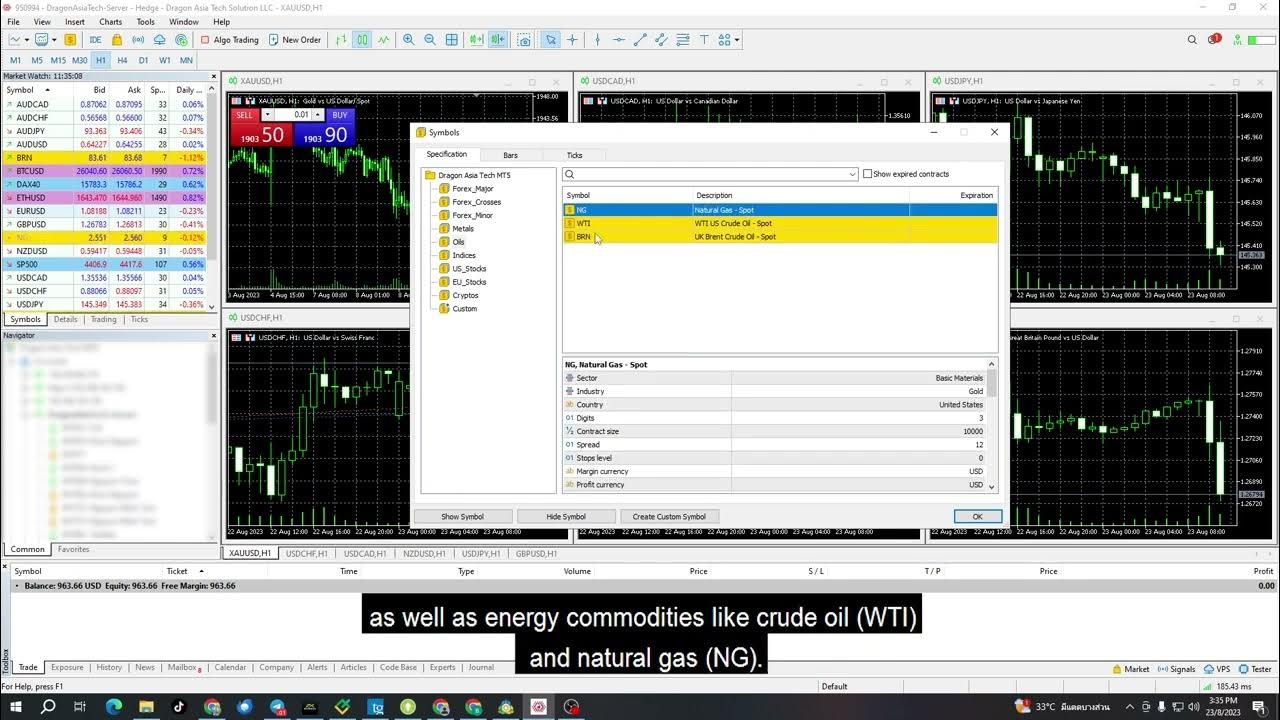The height and width of the screenshot is (720, 1280).
Task: Select BTCUSD in Market Watch
Action: (107, 171)
